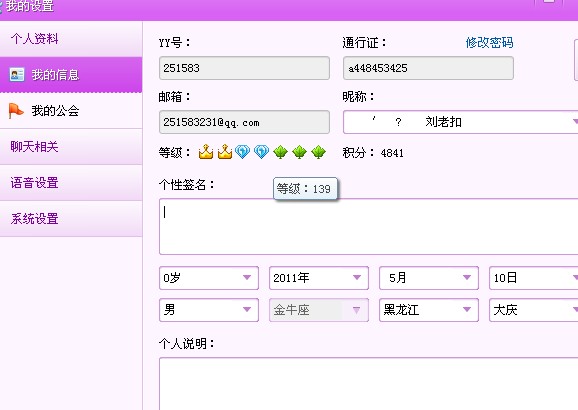Click the orange flag icon for 我的公会
The height and width of the screenshot is (410, 578).
point(16,111)
